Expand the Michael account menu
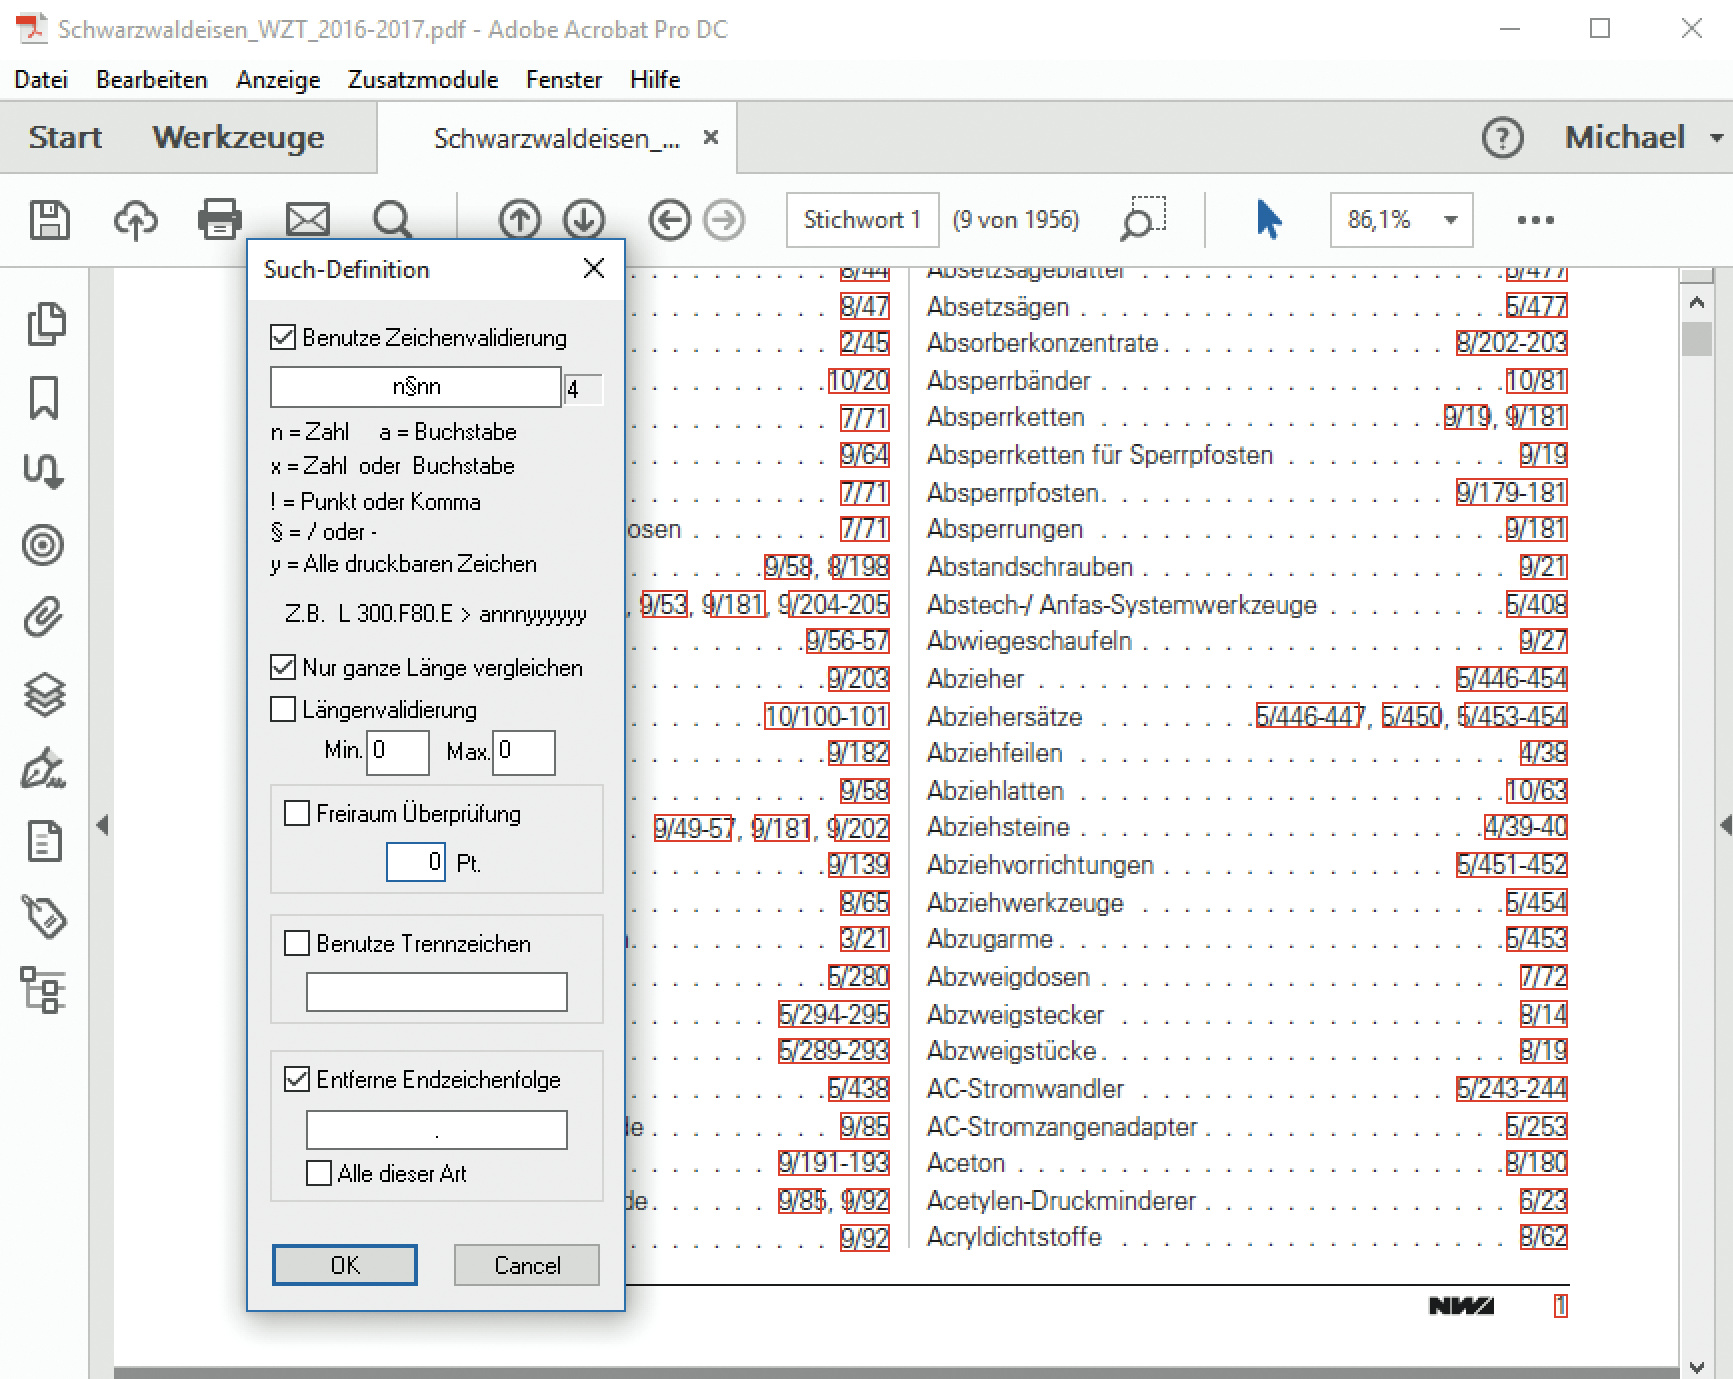The width and height of the screenshot is (1733, 1379). click(1716, 138)
